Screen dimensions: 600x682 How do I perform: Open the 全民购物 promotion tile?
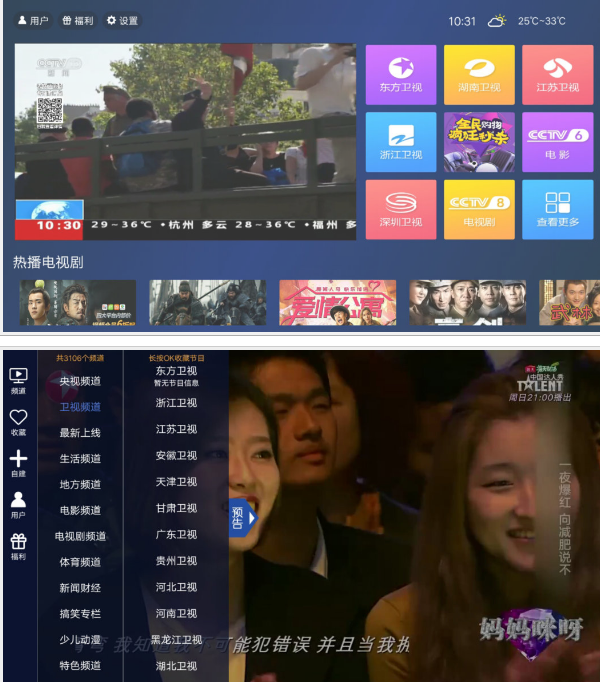tap(479, 142)
